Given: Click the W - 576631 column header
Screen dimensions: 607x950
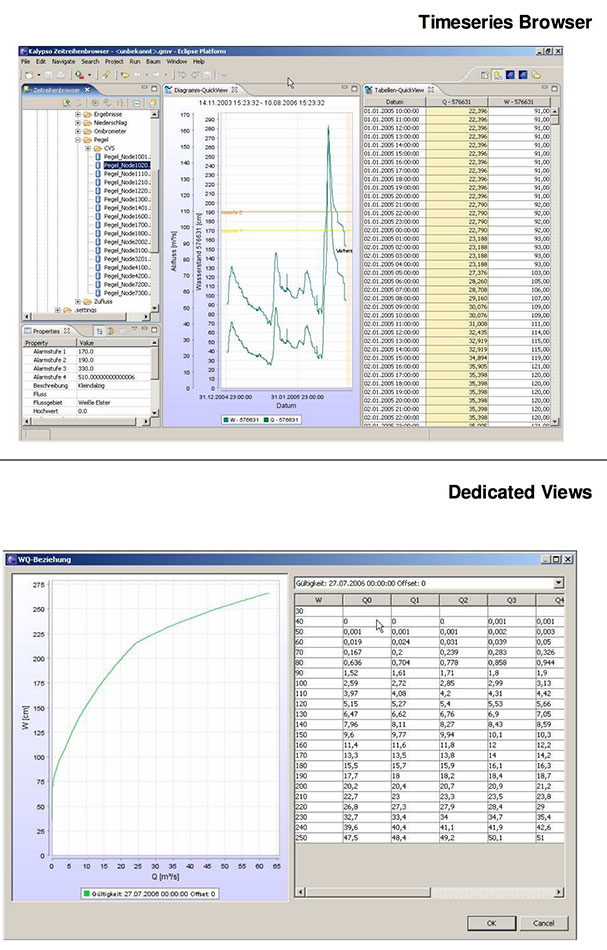Looking at the screenshot, I should (519, 102).
